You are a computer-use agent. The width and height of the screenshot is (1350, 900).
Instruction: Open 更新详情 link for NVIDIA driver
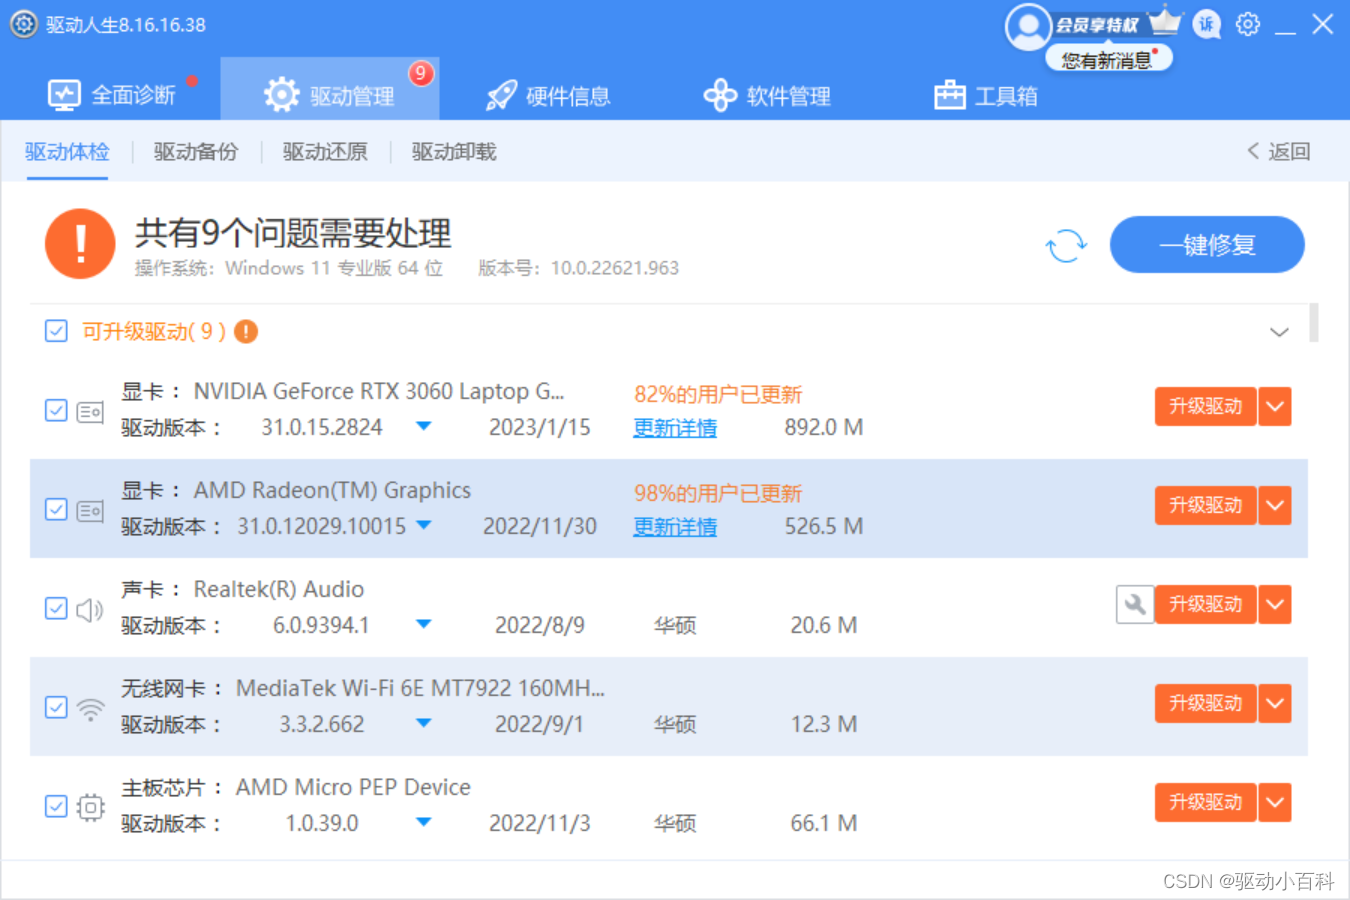click(x=675, y=428)
